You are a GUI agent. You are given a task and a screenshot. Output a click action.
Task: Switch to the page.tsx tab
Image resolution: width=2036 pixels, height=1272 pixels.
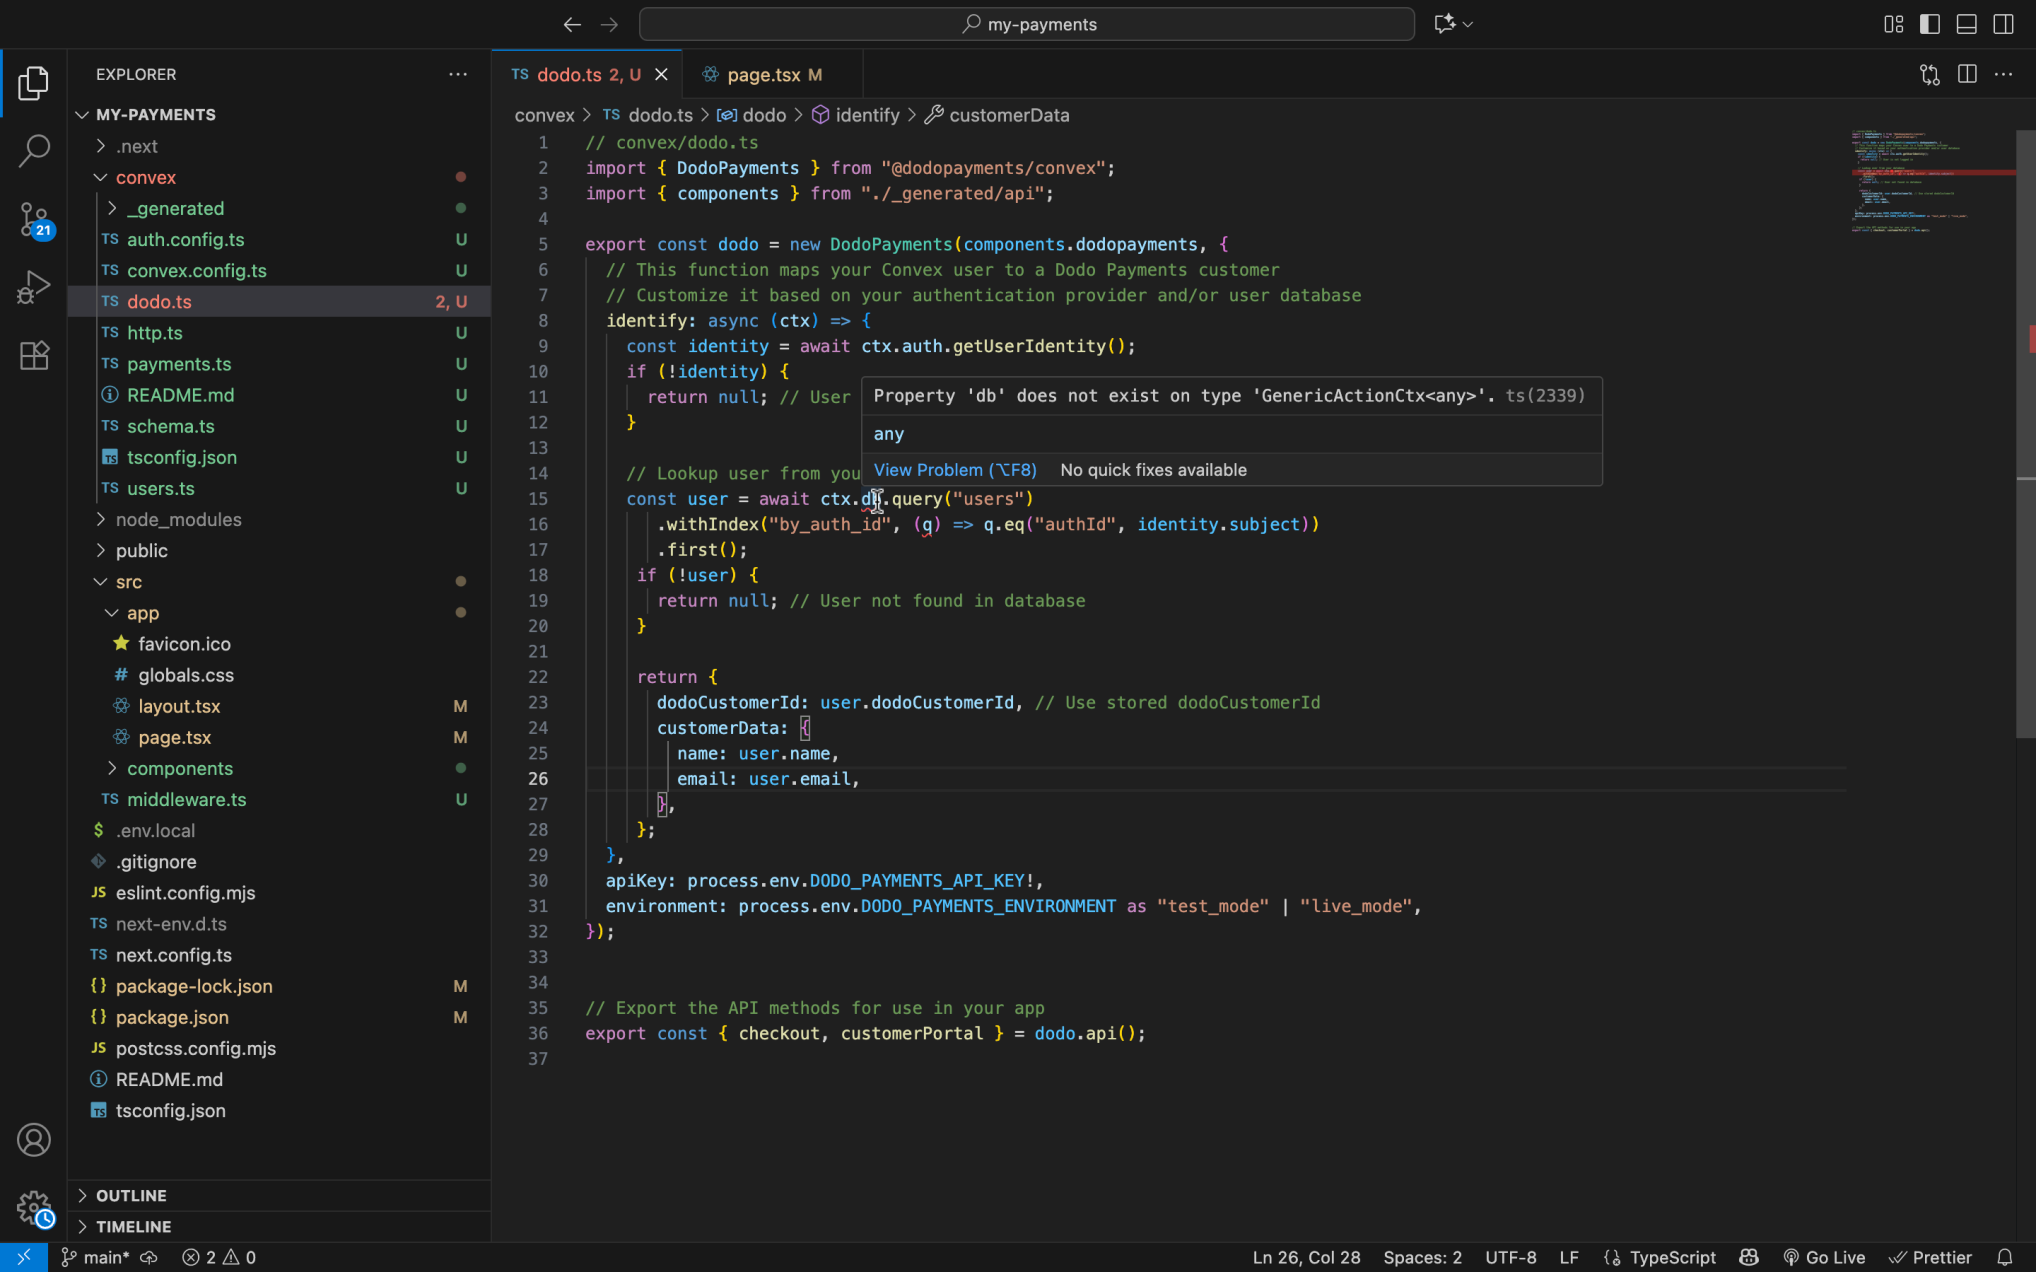click(x=763, y=75)
